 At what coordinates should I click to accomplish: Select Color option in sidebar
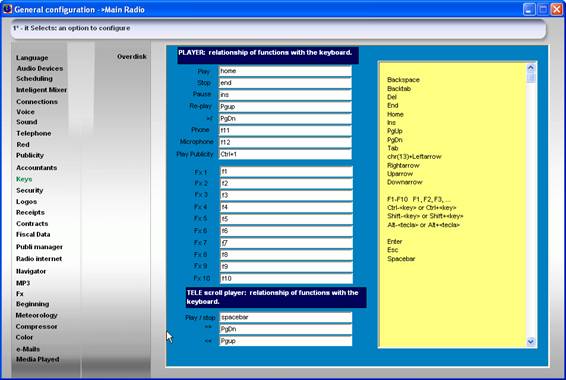click(24, 337)
